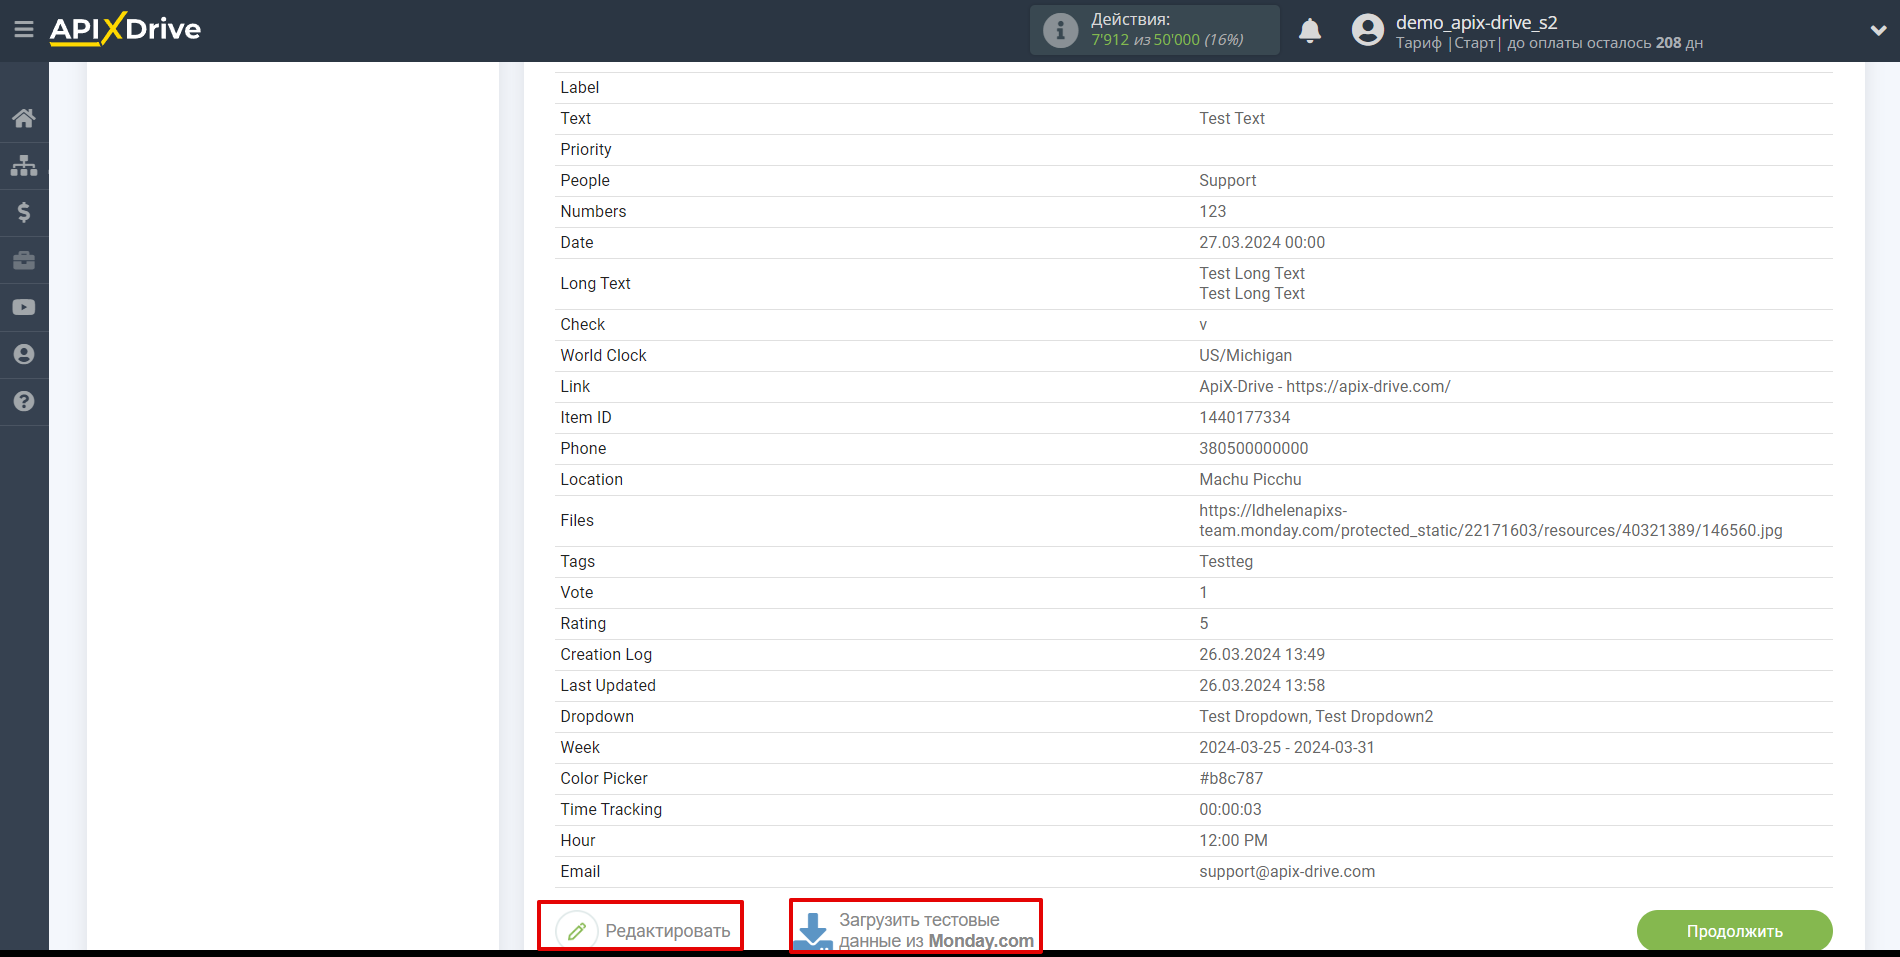This screenshot has width=1900, height=957.
Task: Click the pencil edit icon
Action: point(577,931)
